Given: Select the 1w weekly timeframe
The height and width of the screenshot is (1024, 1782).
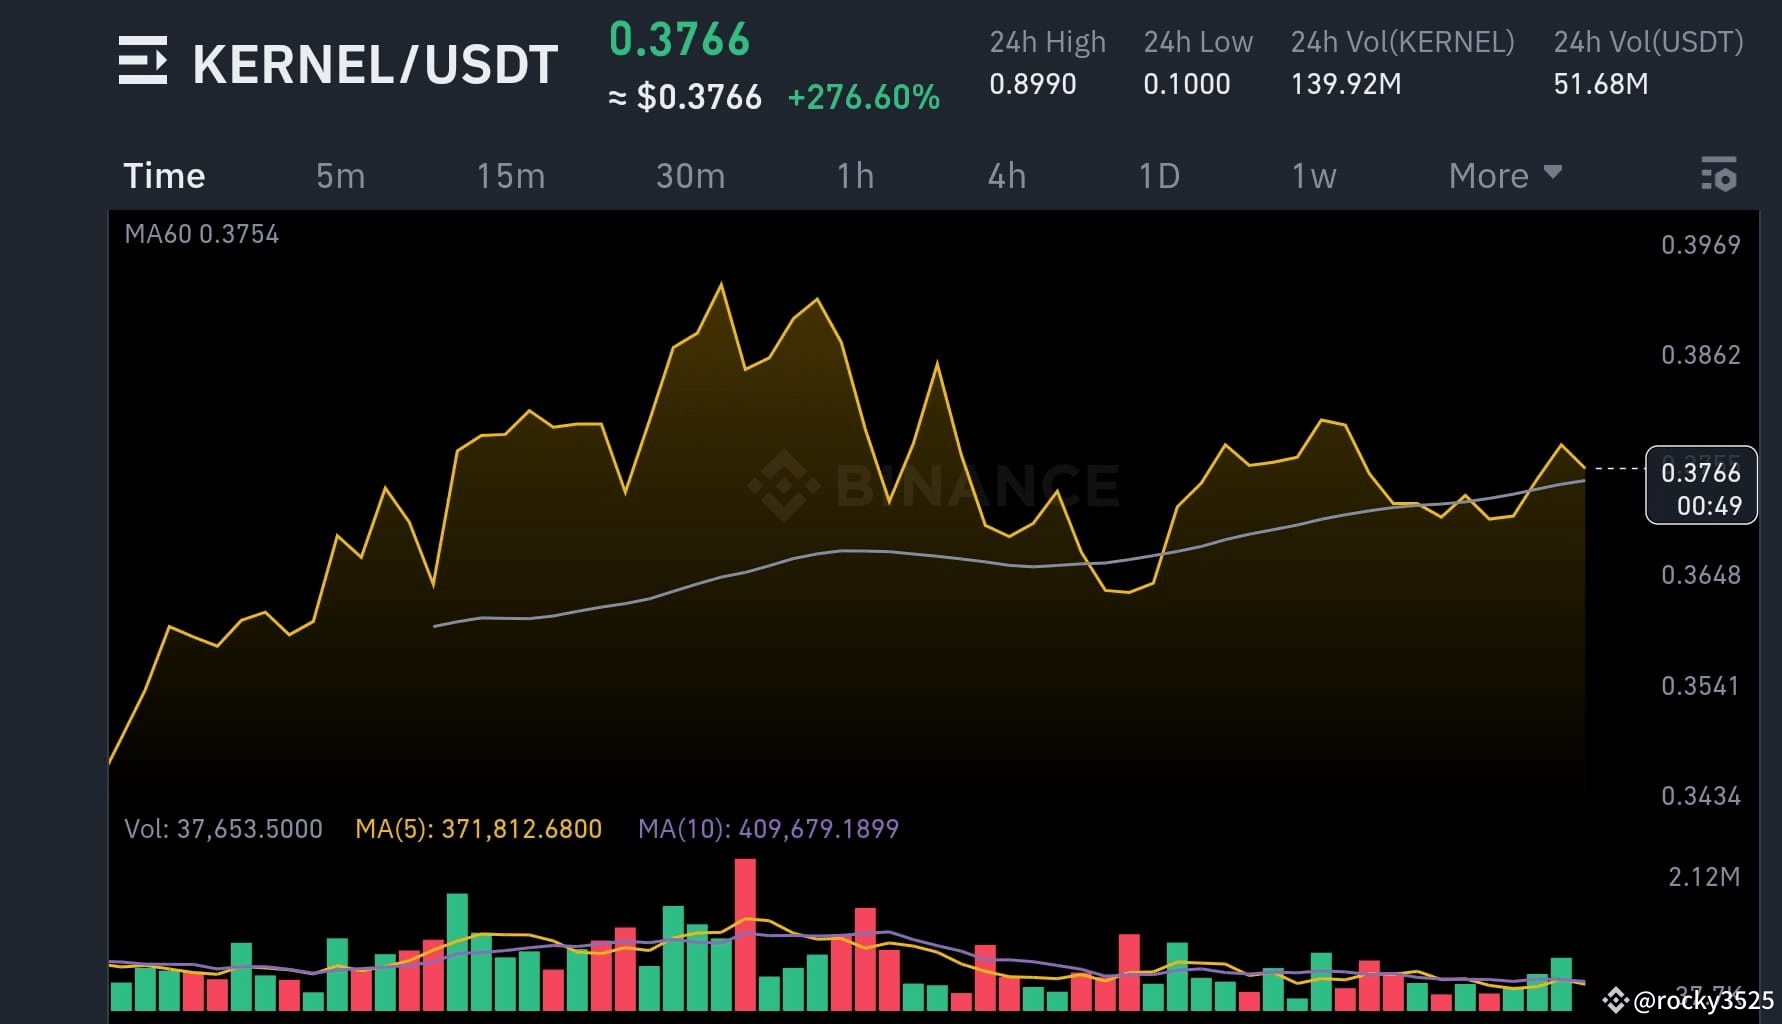Looking at the screenshot, I should pos(1313,175).
